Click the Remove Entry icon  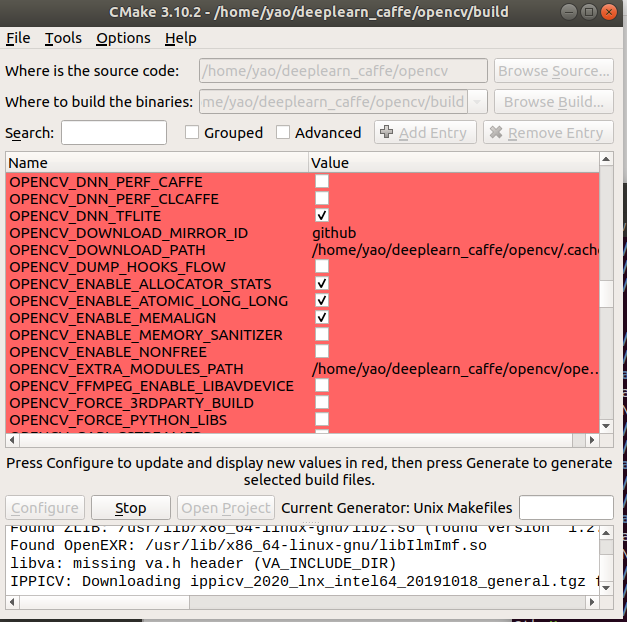tap(496, 133)
